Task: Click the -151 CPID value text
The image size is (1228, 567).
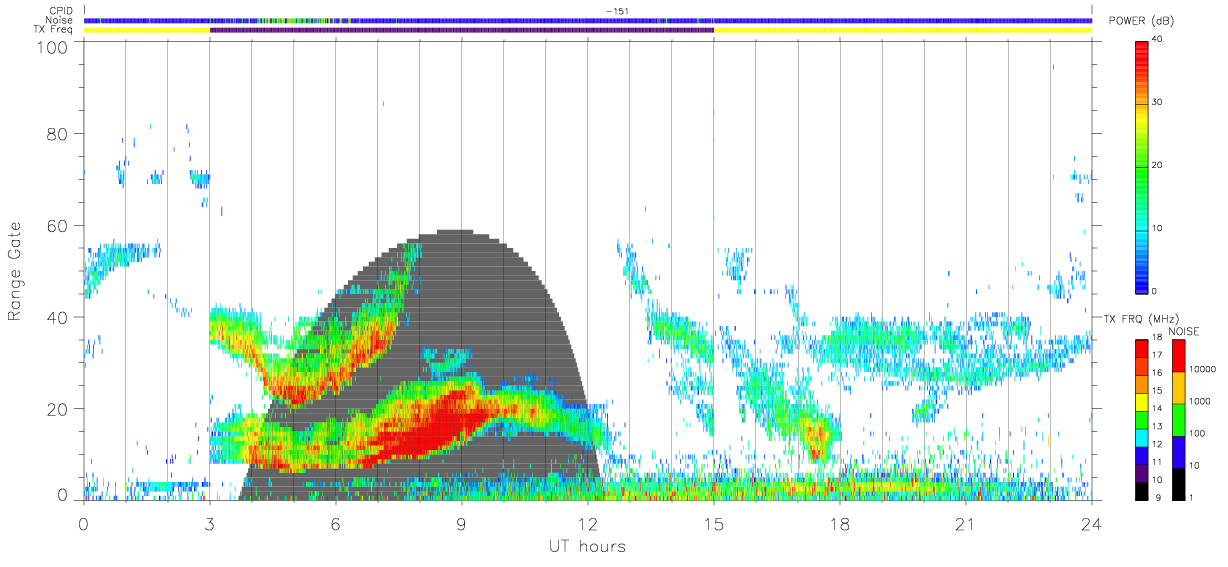Action: pyautogui.click(x=617, y=11)
